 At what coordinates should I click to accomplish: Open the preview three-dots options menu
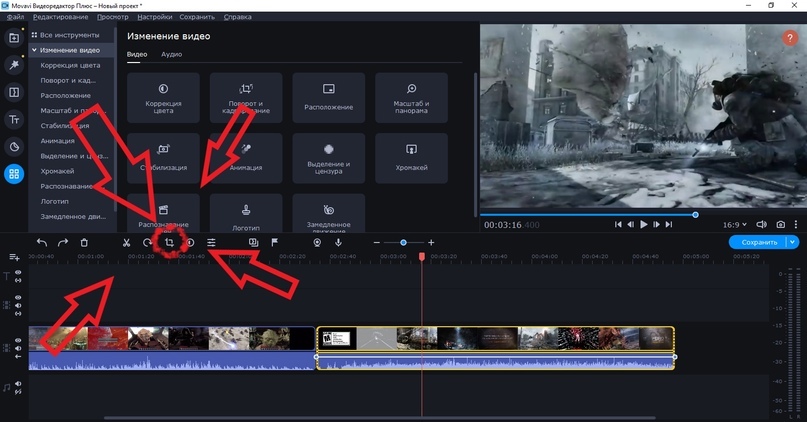(x=796, y=224)
